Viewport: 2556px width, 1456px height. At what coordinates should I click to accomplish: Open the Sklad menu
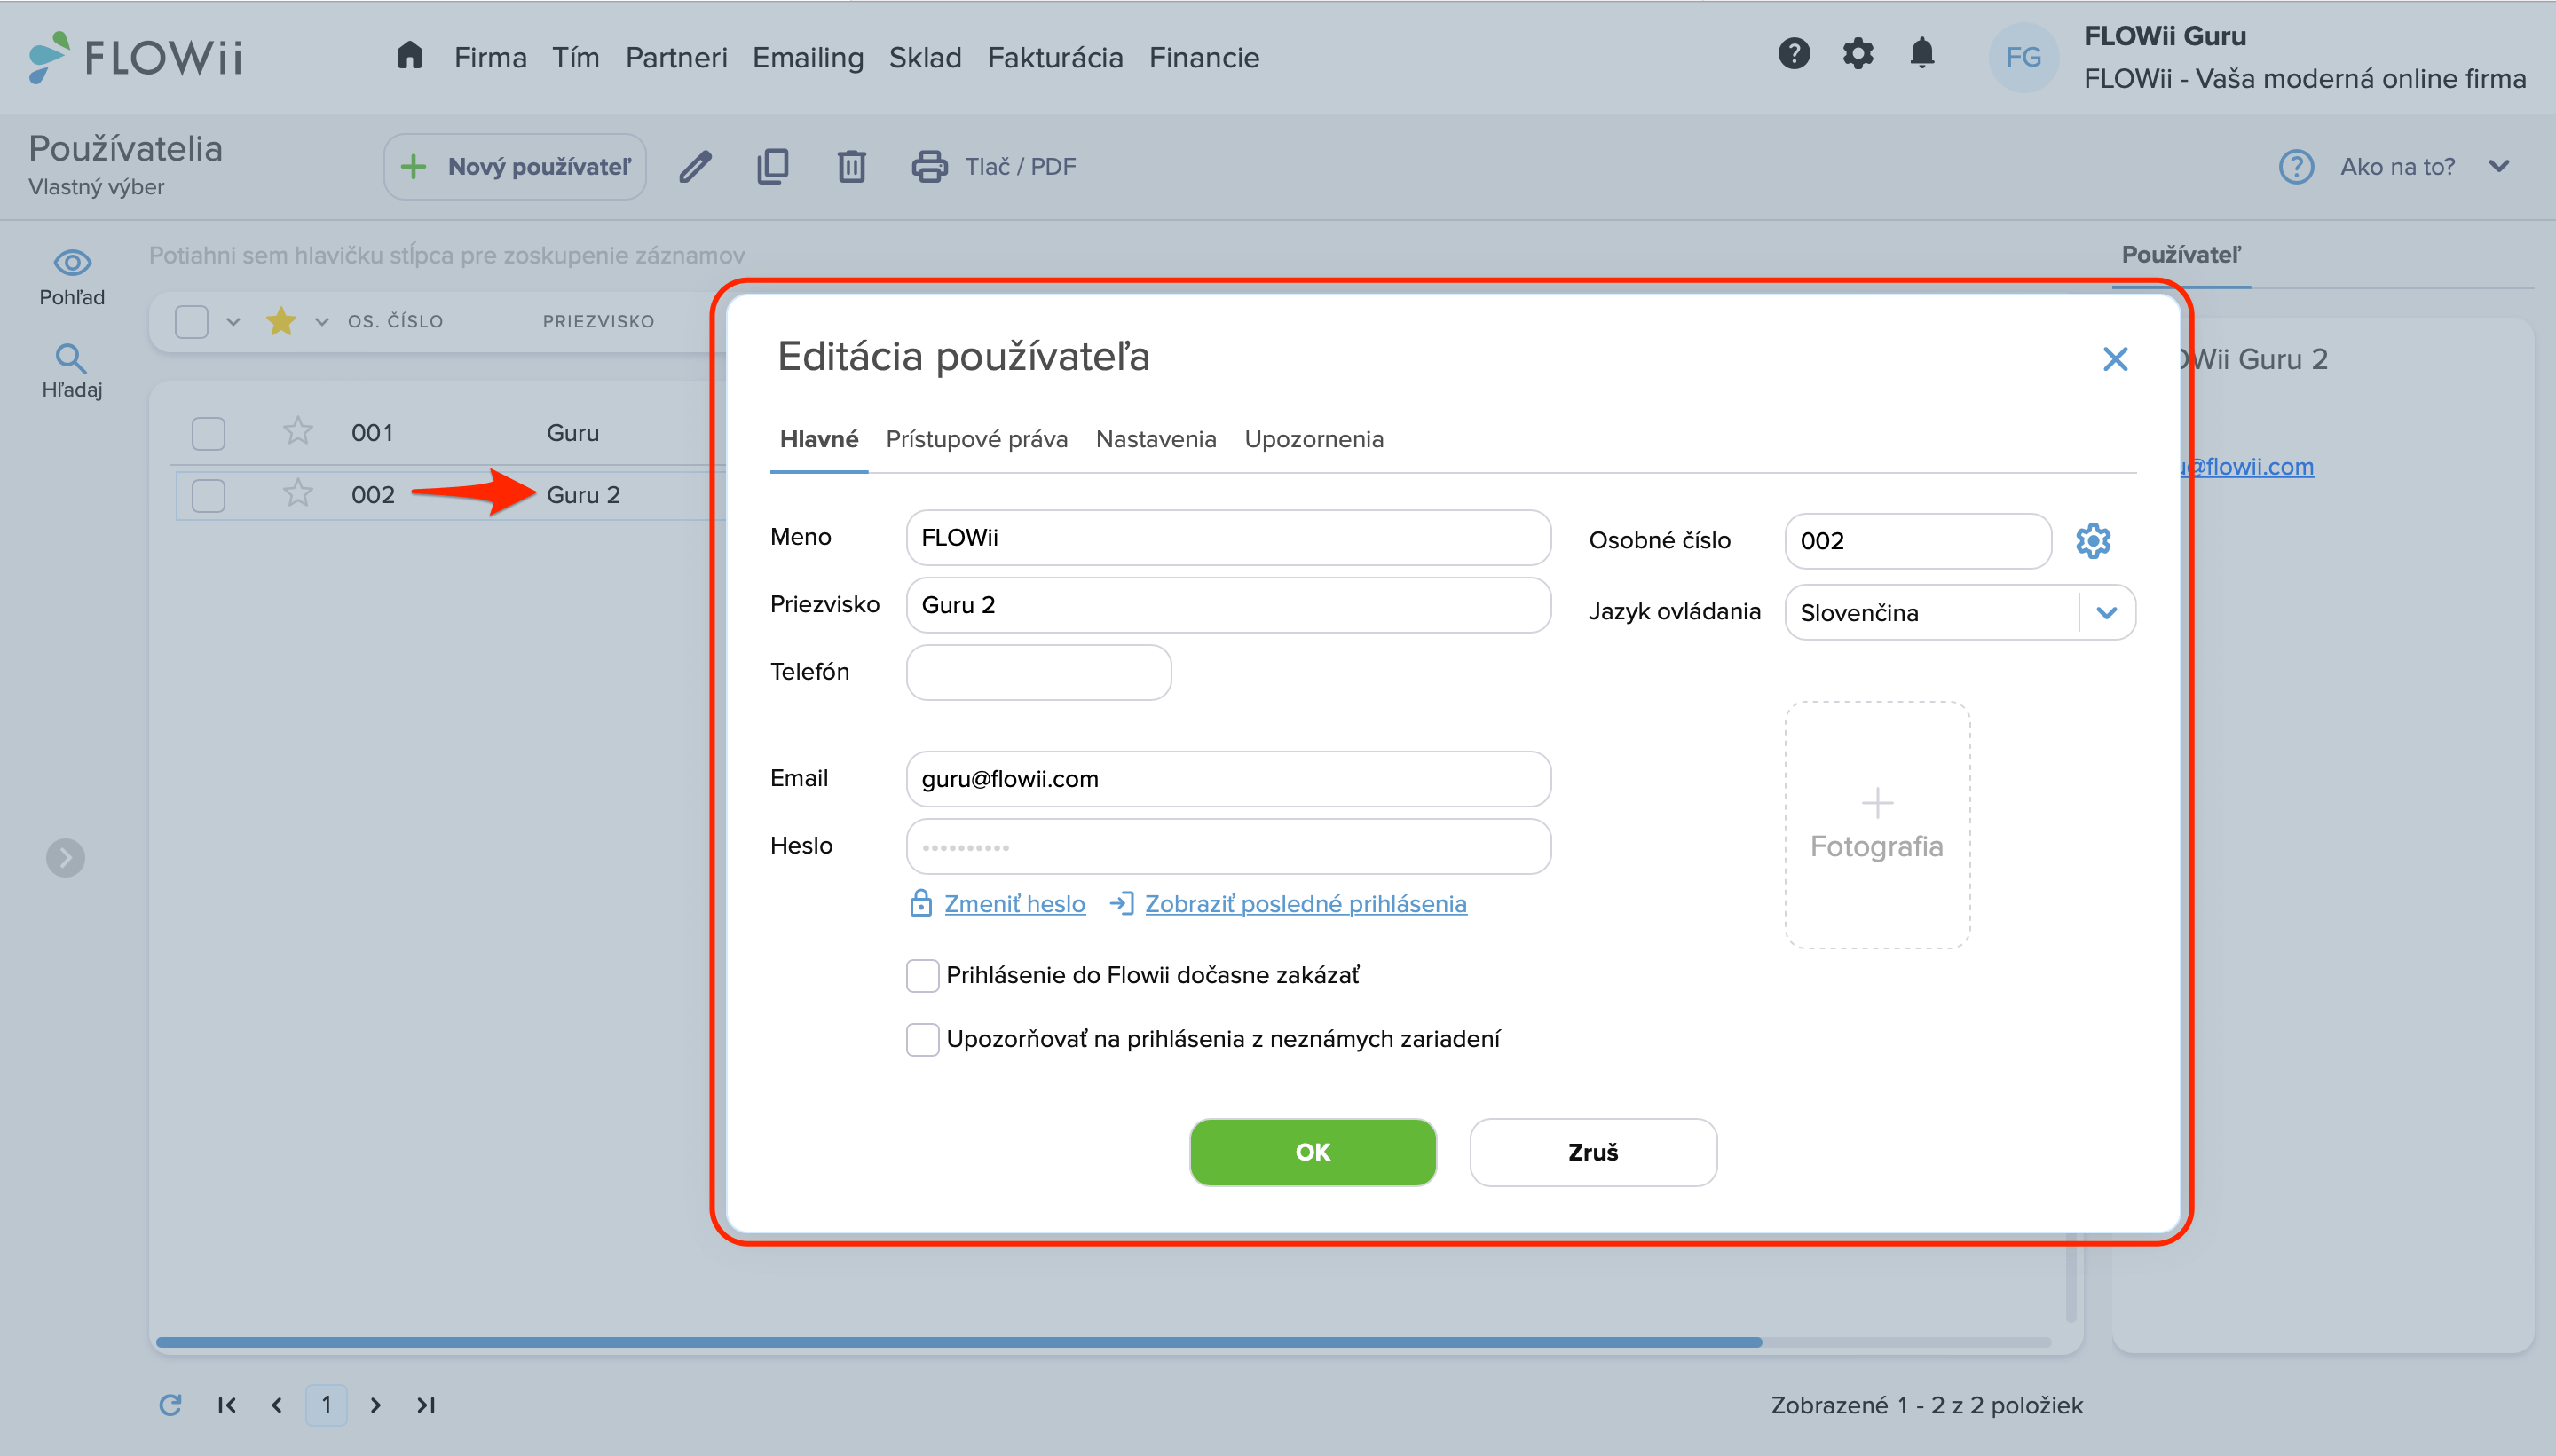(x=924, y=57)
